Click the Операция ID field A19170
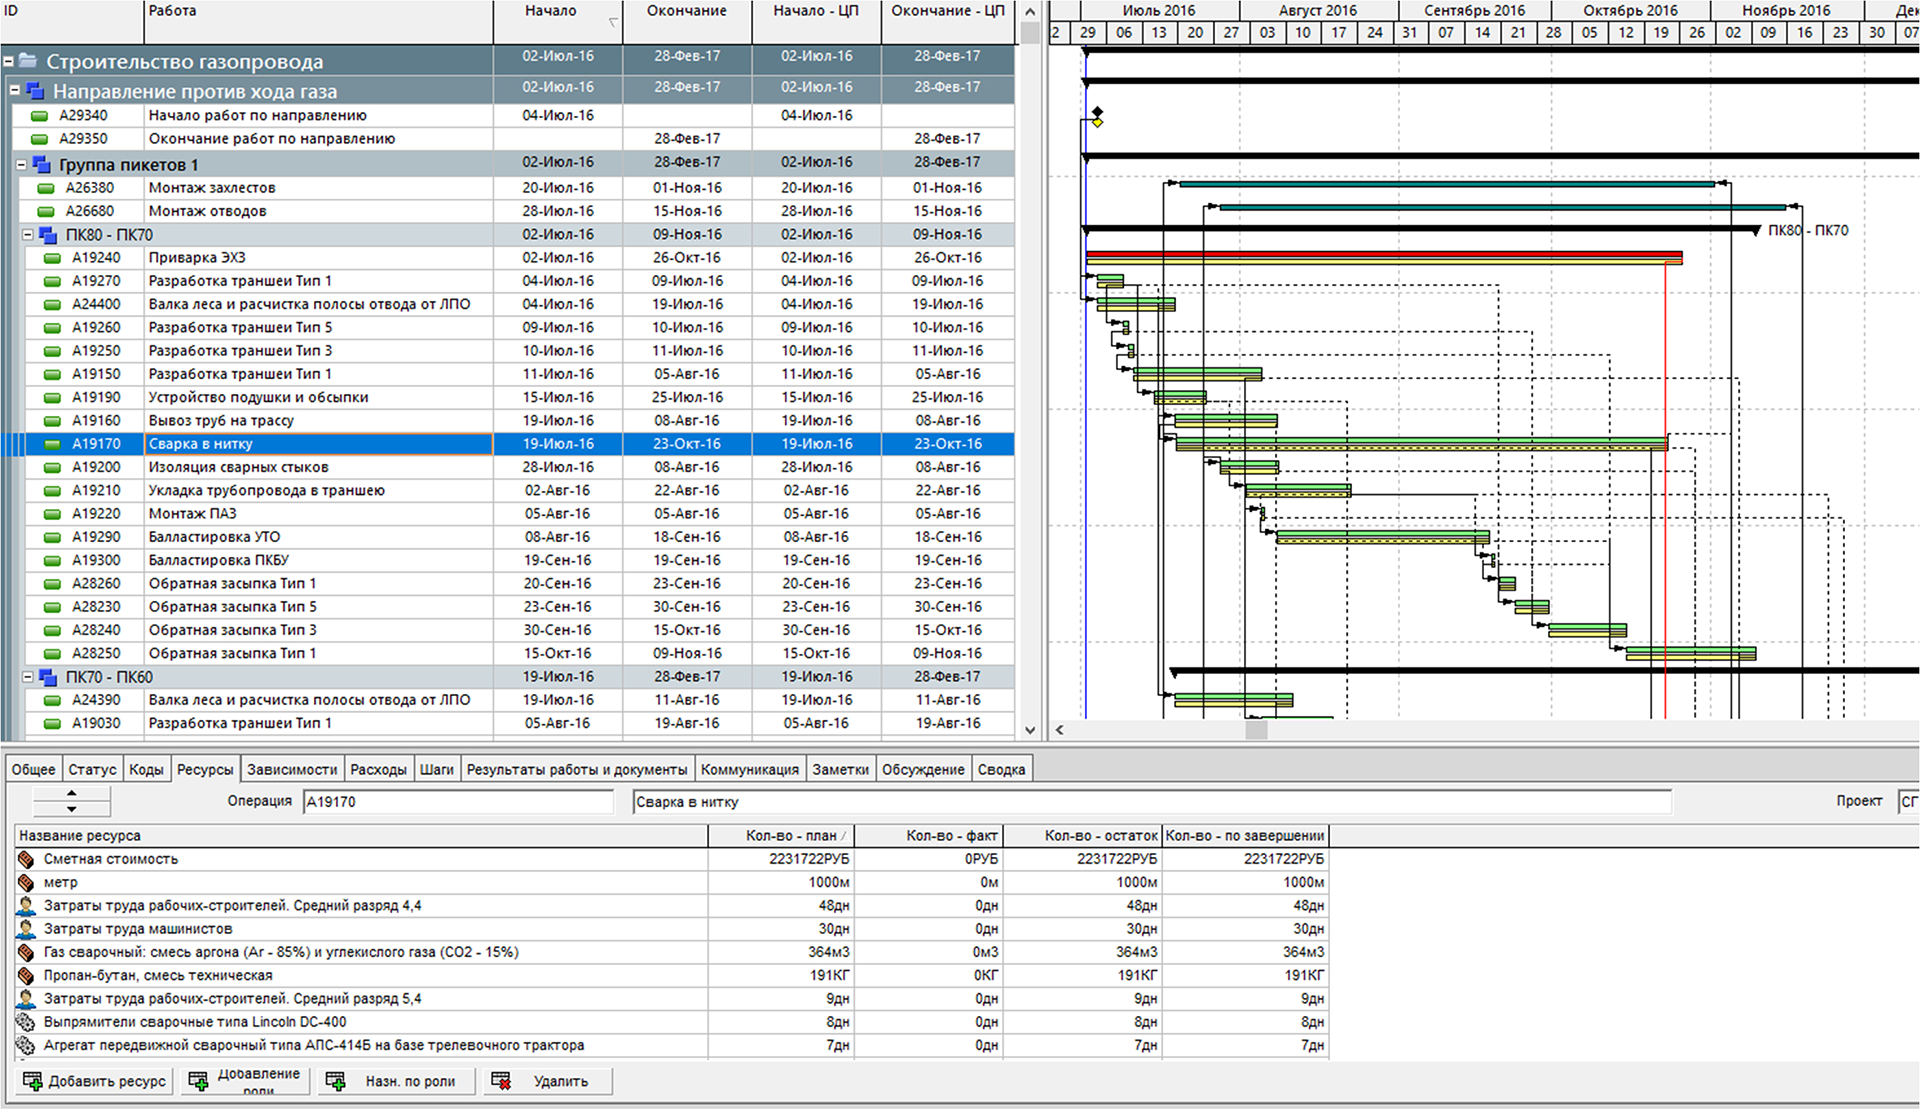Image resolution: width=1920 pixels, height=1110 pixels. pos(458,802)
